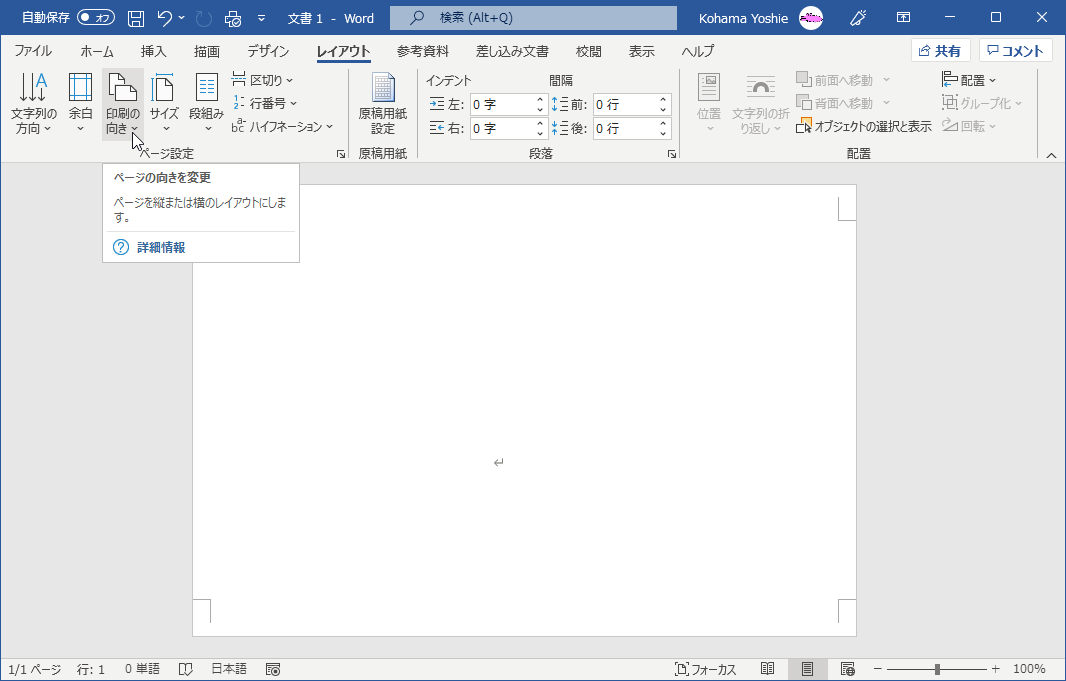Switch to the 描画 (Draw) tab
Screen dimensions: 1066x681
pos(207,51)
